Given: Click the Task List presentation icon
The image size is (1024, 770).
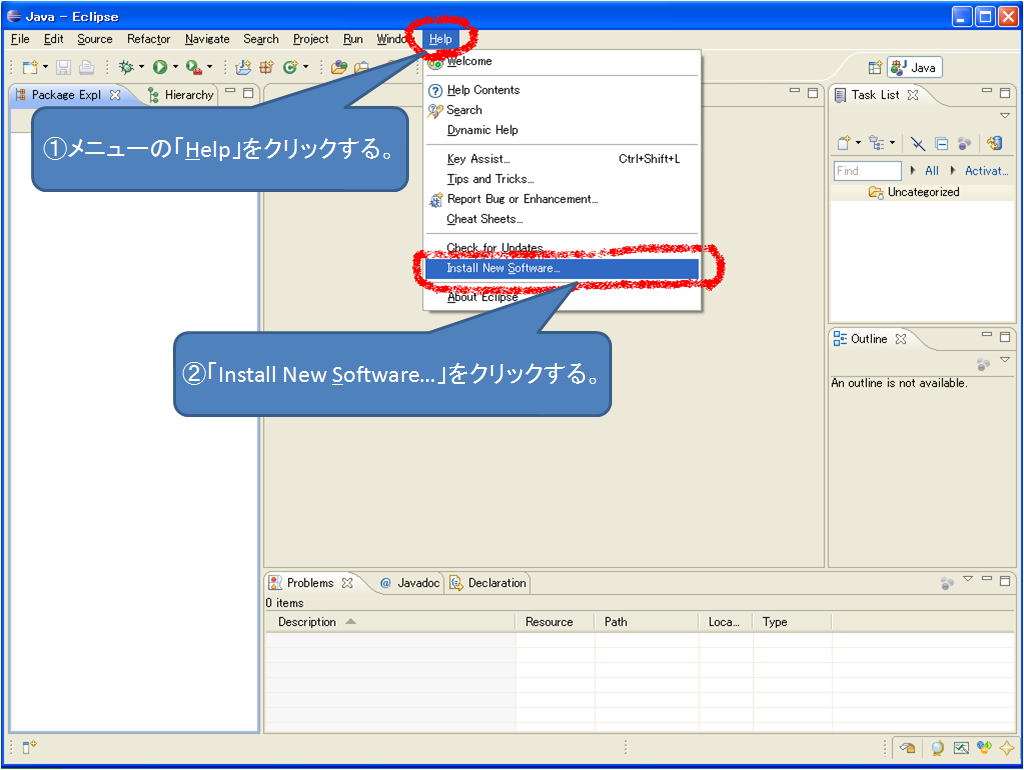Looking at the screenshot, I should click(x=876, y=143).
